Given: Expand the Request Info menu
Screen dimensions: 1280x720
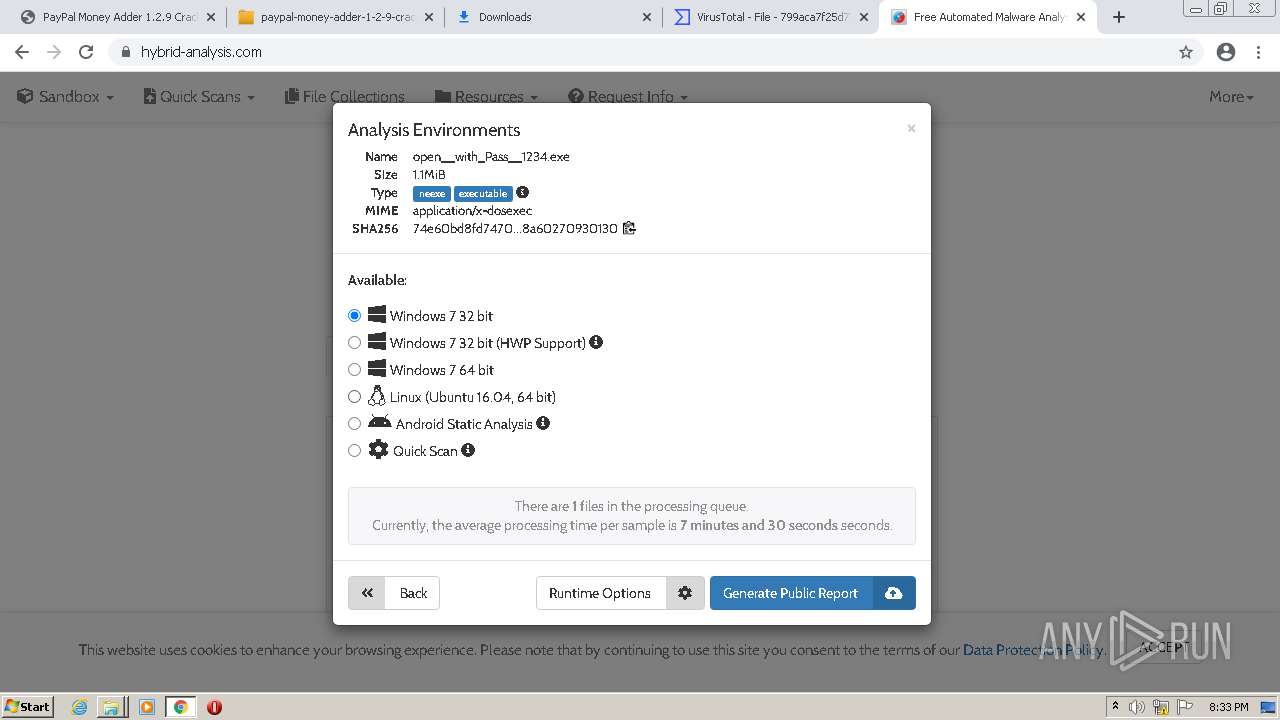Looking at the screenshot, I should (628, 96).
